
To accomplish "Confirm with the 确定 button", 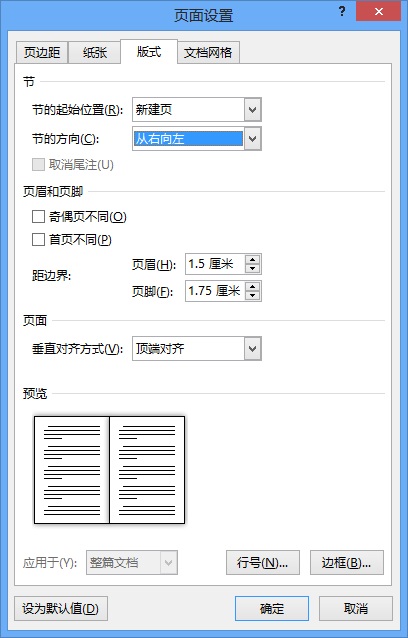I will click(272, 609).
